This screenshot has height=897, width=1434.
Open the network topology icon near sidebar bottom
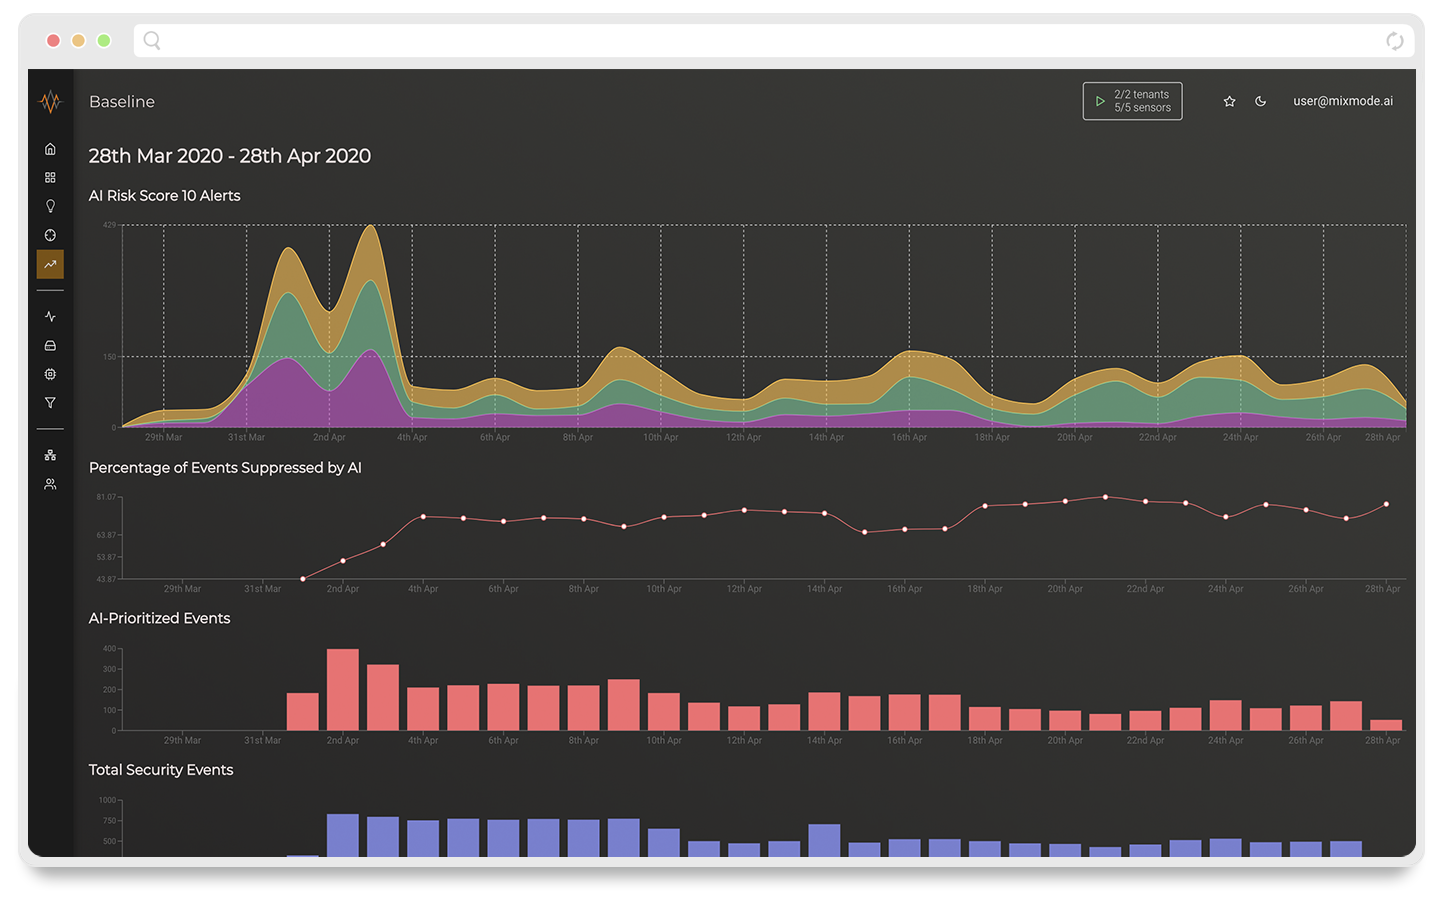click(50, 454)
